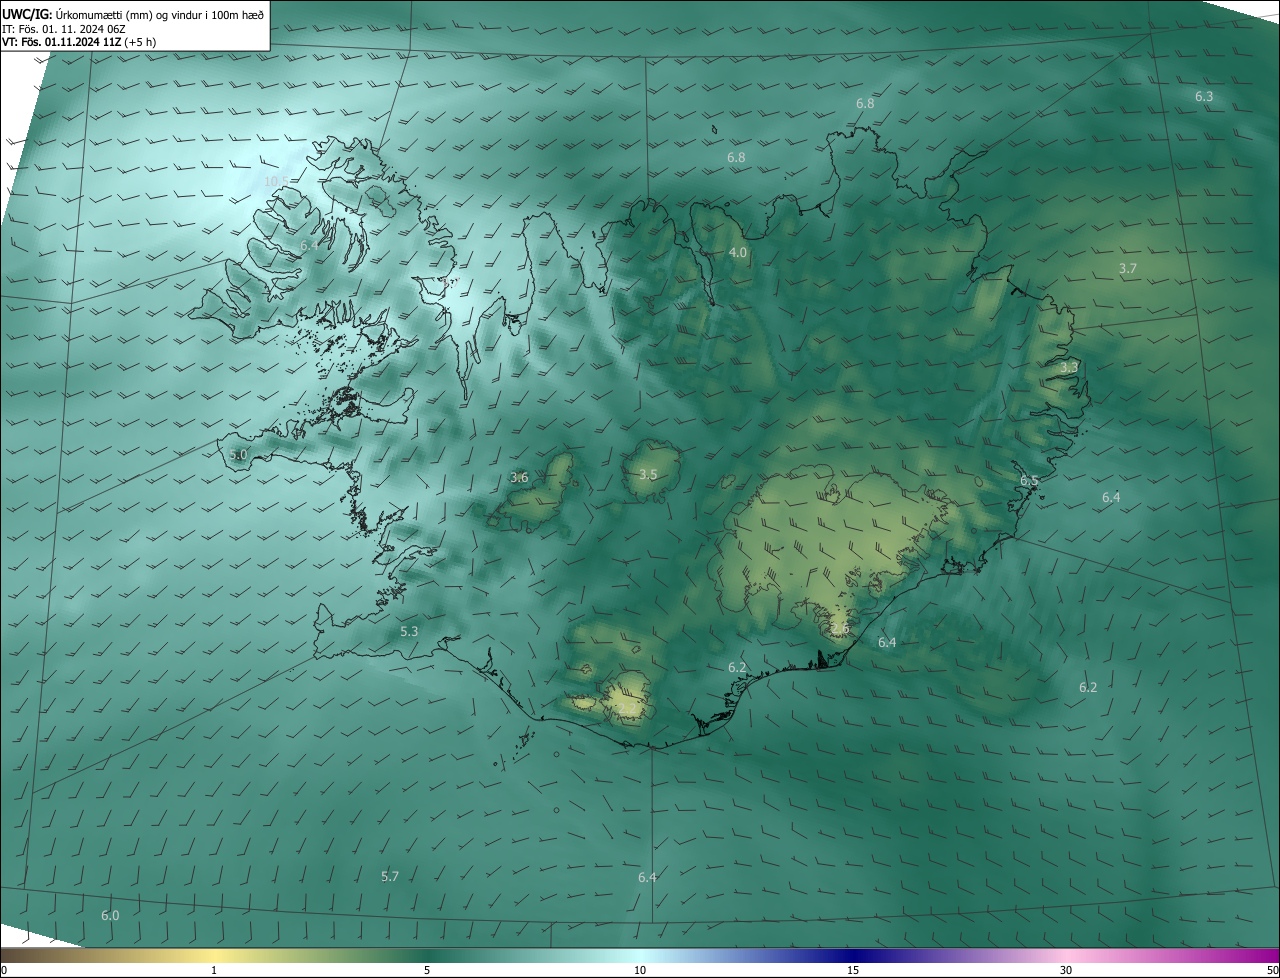
Task: Click the color scale tick labeled 15
Action: click(x=853, y=970)
